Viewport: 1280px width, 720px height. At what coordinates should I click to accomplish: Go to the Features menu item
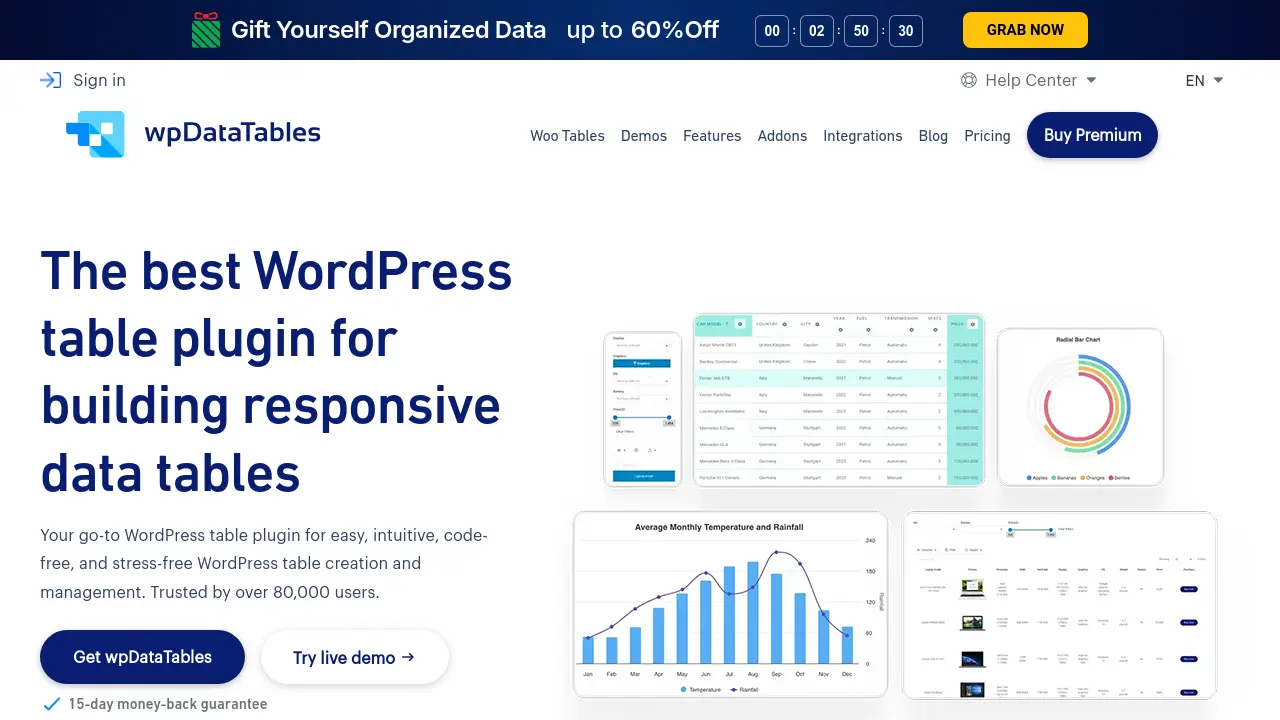712,136
